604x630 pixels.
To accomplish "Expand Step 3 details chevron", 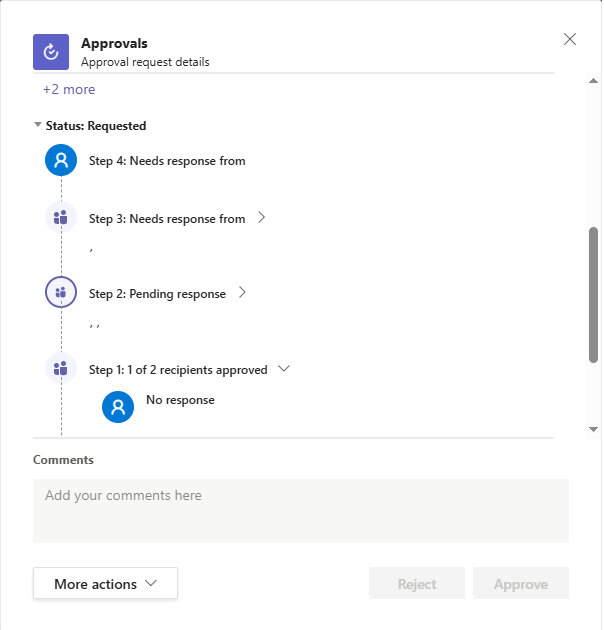I will coord(262,218).
